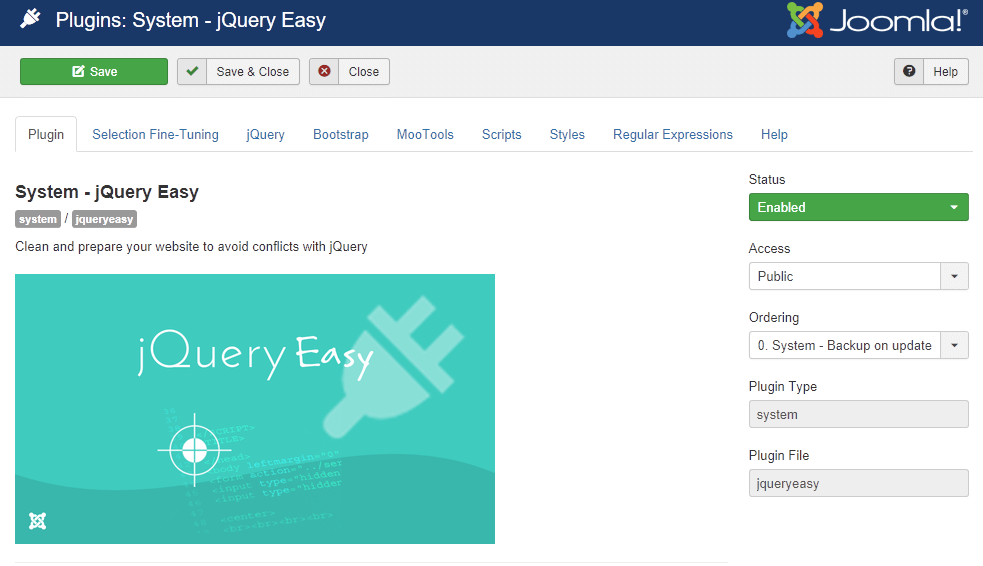Click the Joomla! logo

877,20
